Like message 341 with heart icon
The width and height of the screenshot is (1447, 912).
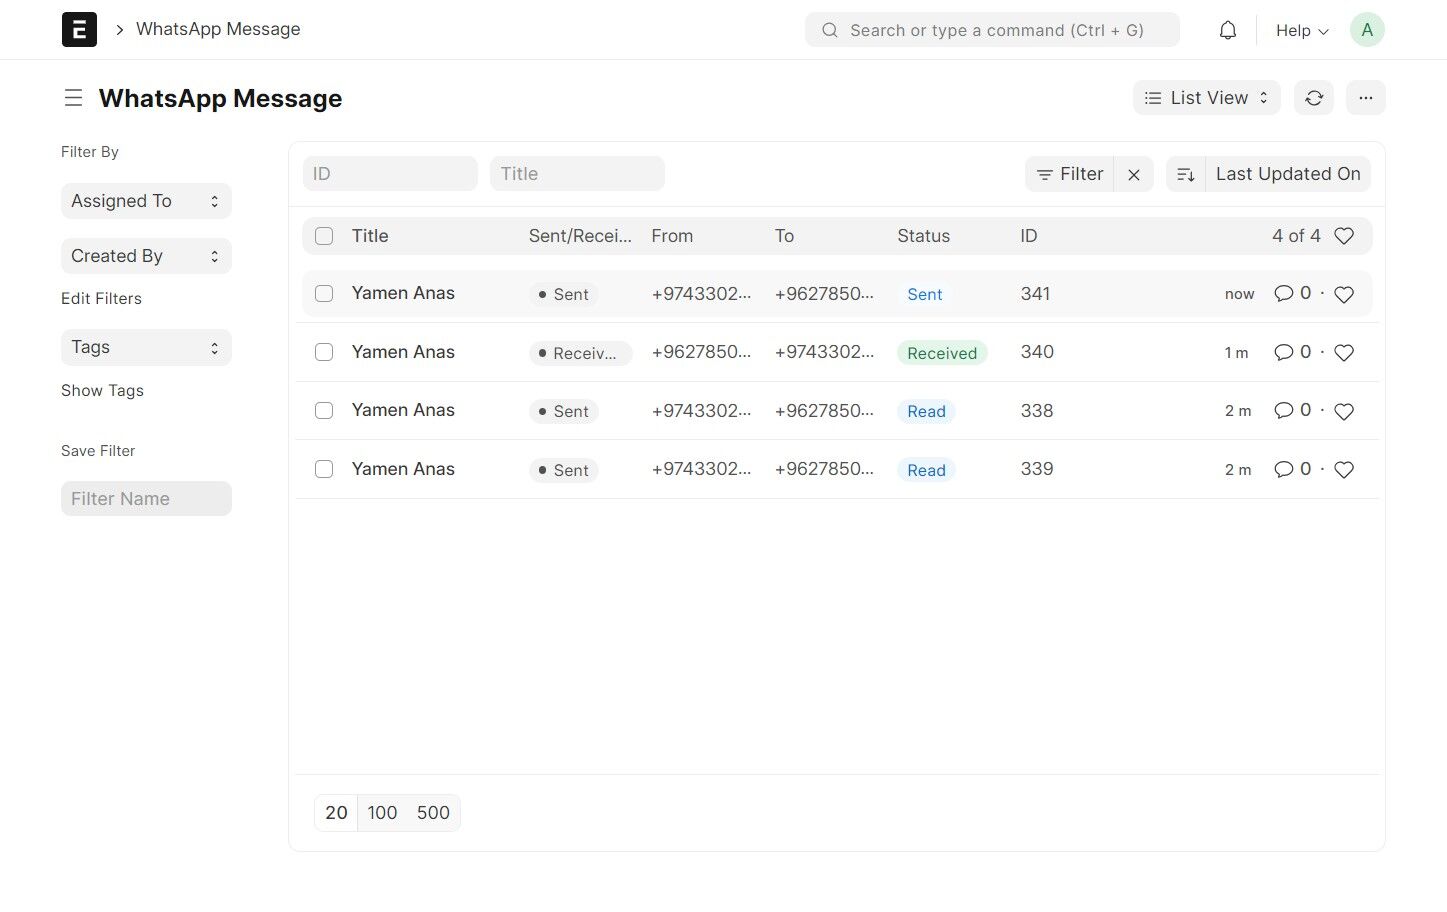tap(1344, 294)
